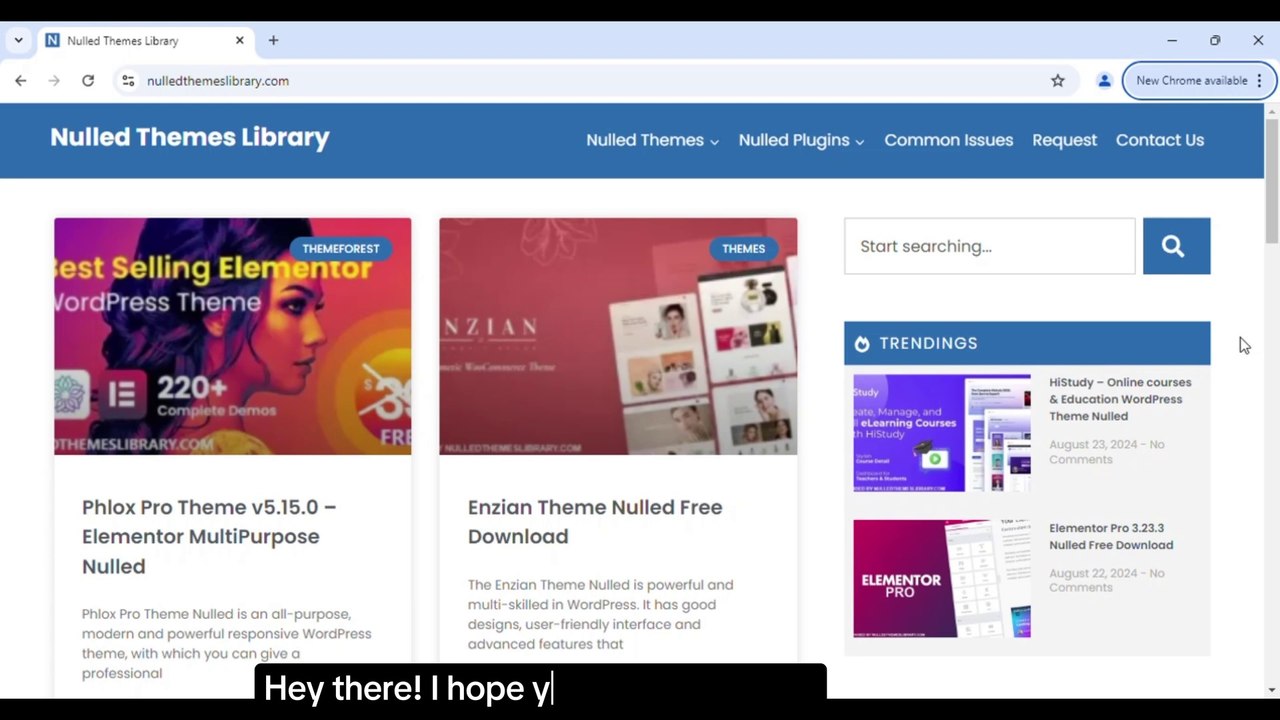Open Phlox Pro Theme v5.15.0 post title
Viewport: 1280px width, 720px height.
(209, 537)
